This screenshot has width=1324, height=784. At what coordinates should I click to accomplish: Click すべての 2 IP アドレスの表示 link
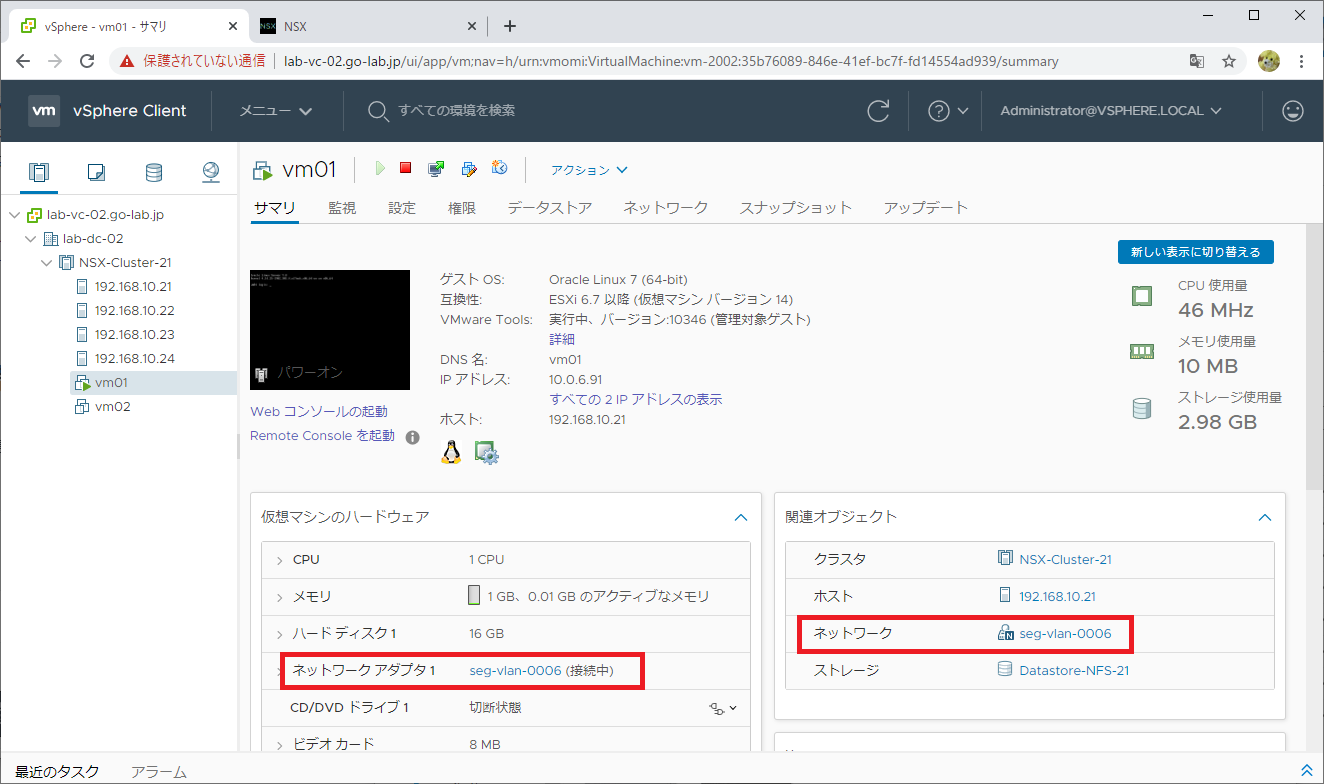(636, 400)
